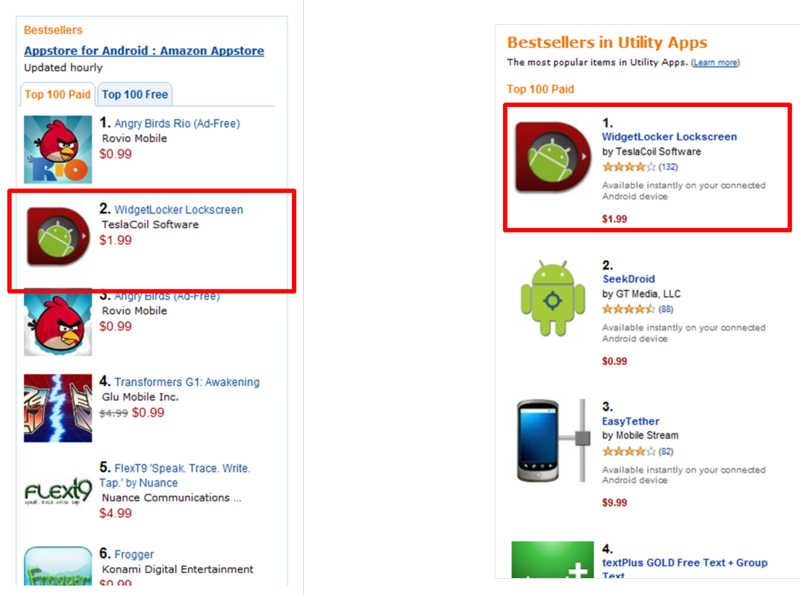
Task: Click the Learn more link
Action: [715, 63]
